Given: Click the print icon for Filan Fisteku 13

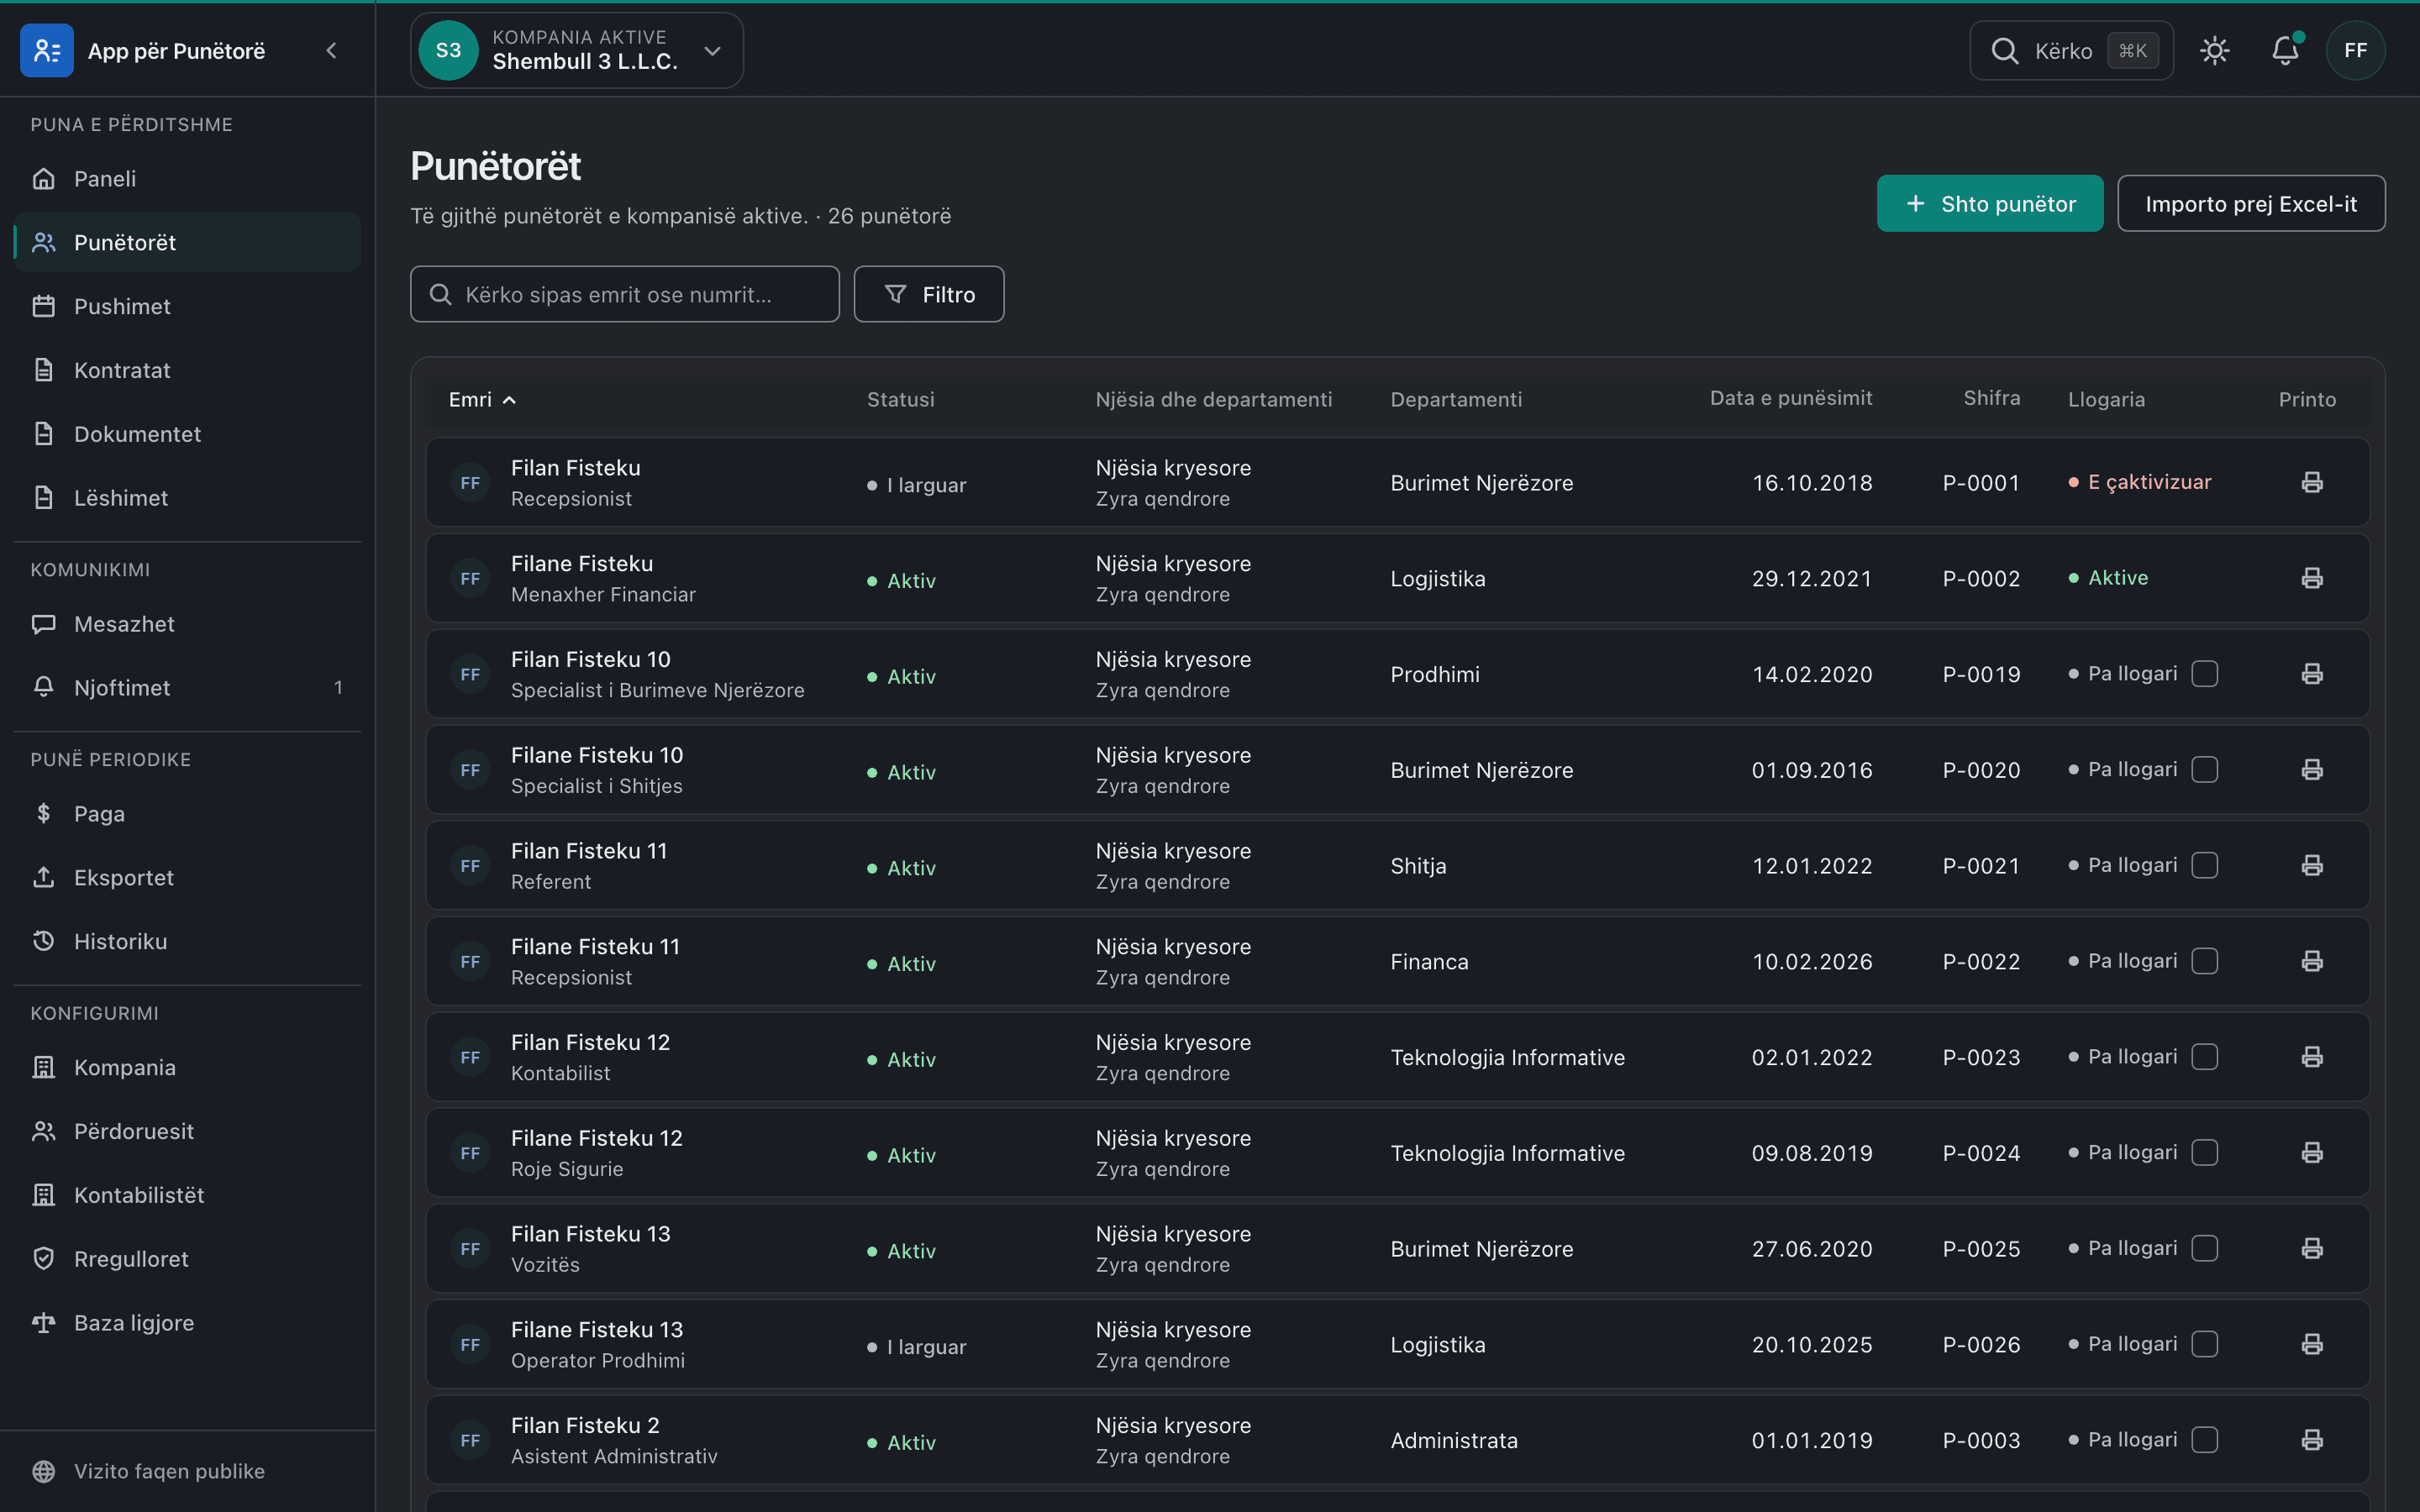Looking at the screenshot, I should tap(2311, 1248).
